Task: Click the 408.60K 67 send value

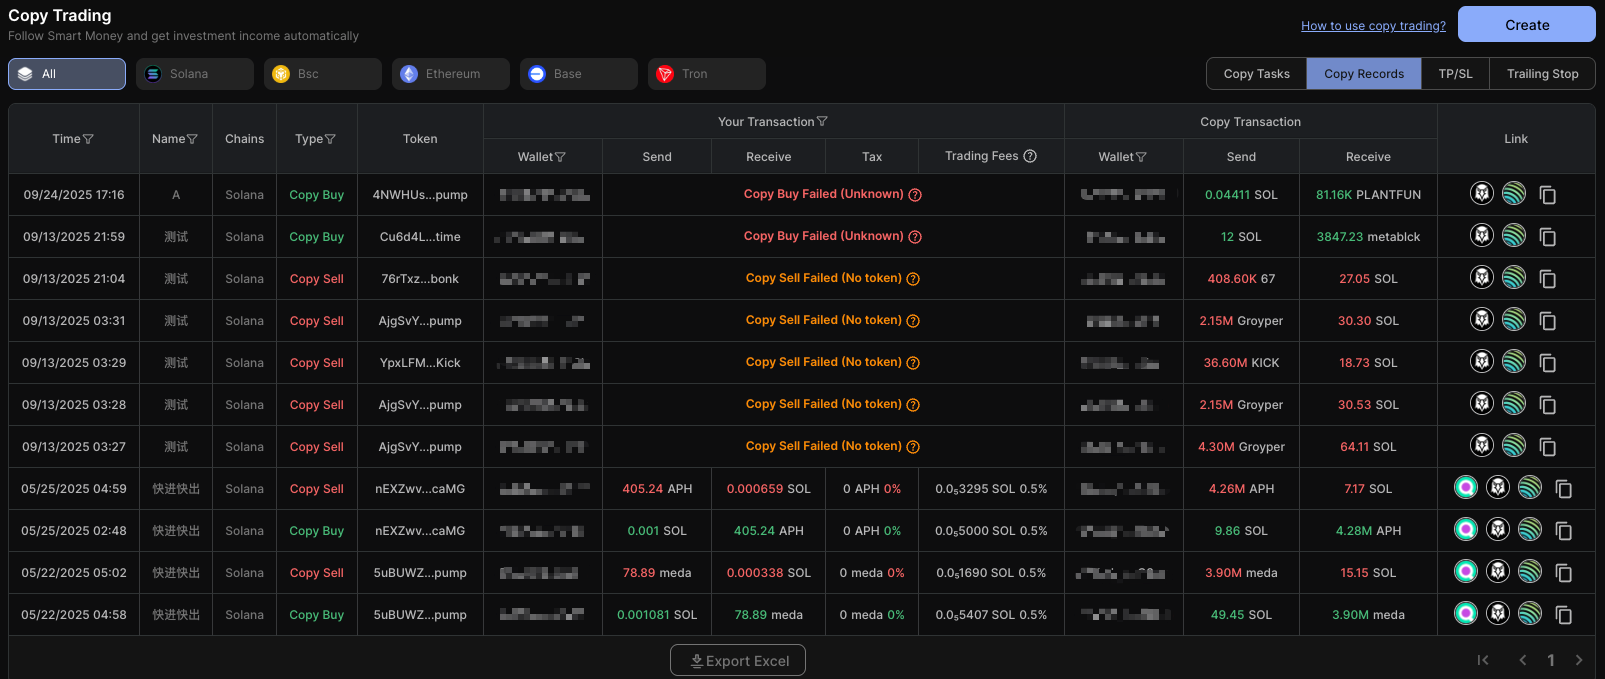Action: click(1241, 279)
